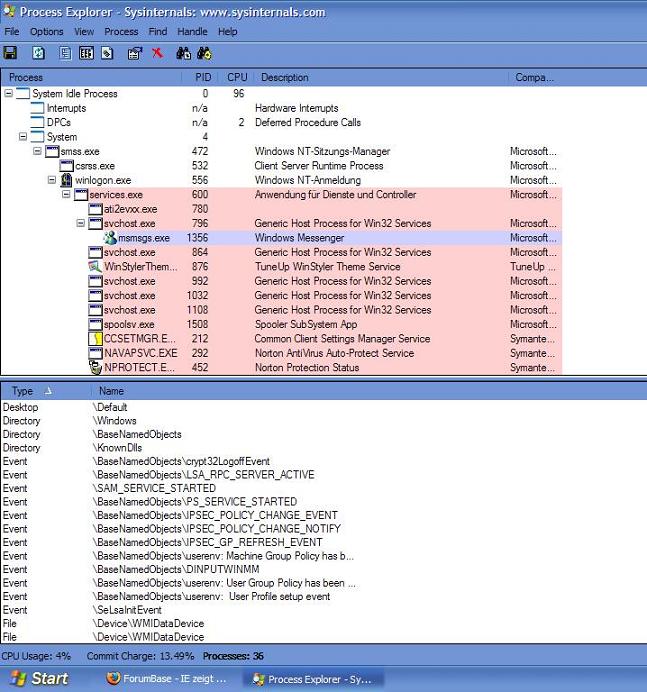Click the red Kill Process icon
The width and height of the screenshot is (647, 692).
[x=158, y=53]
